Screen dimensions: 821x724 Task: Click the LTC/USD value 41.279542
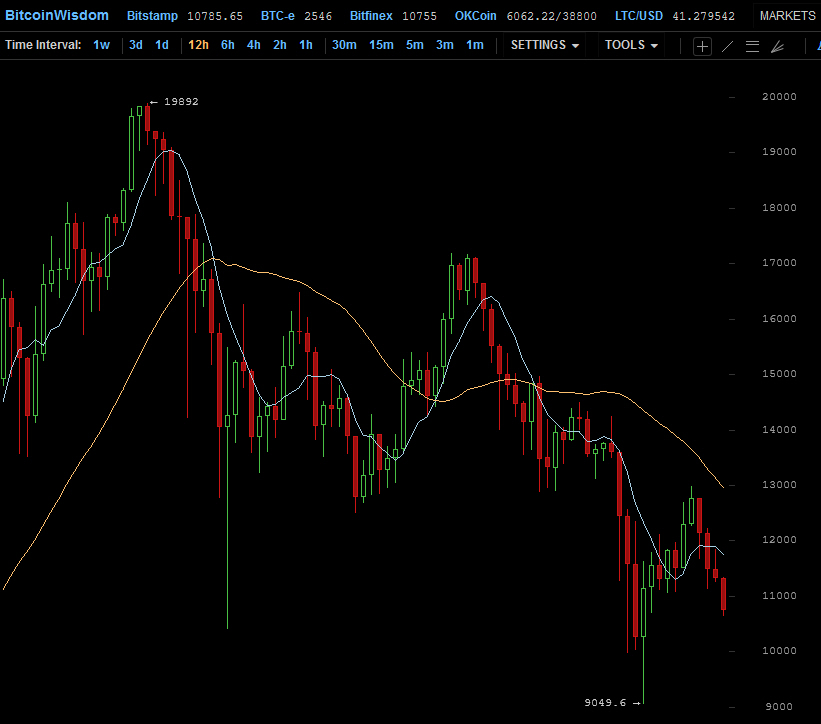[704, 16]
